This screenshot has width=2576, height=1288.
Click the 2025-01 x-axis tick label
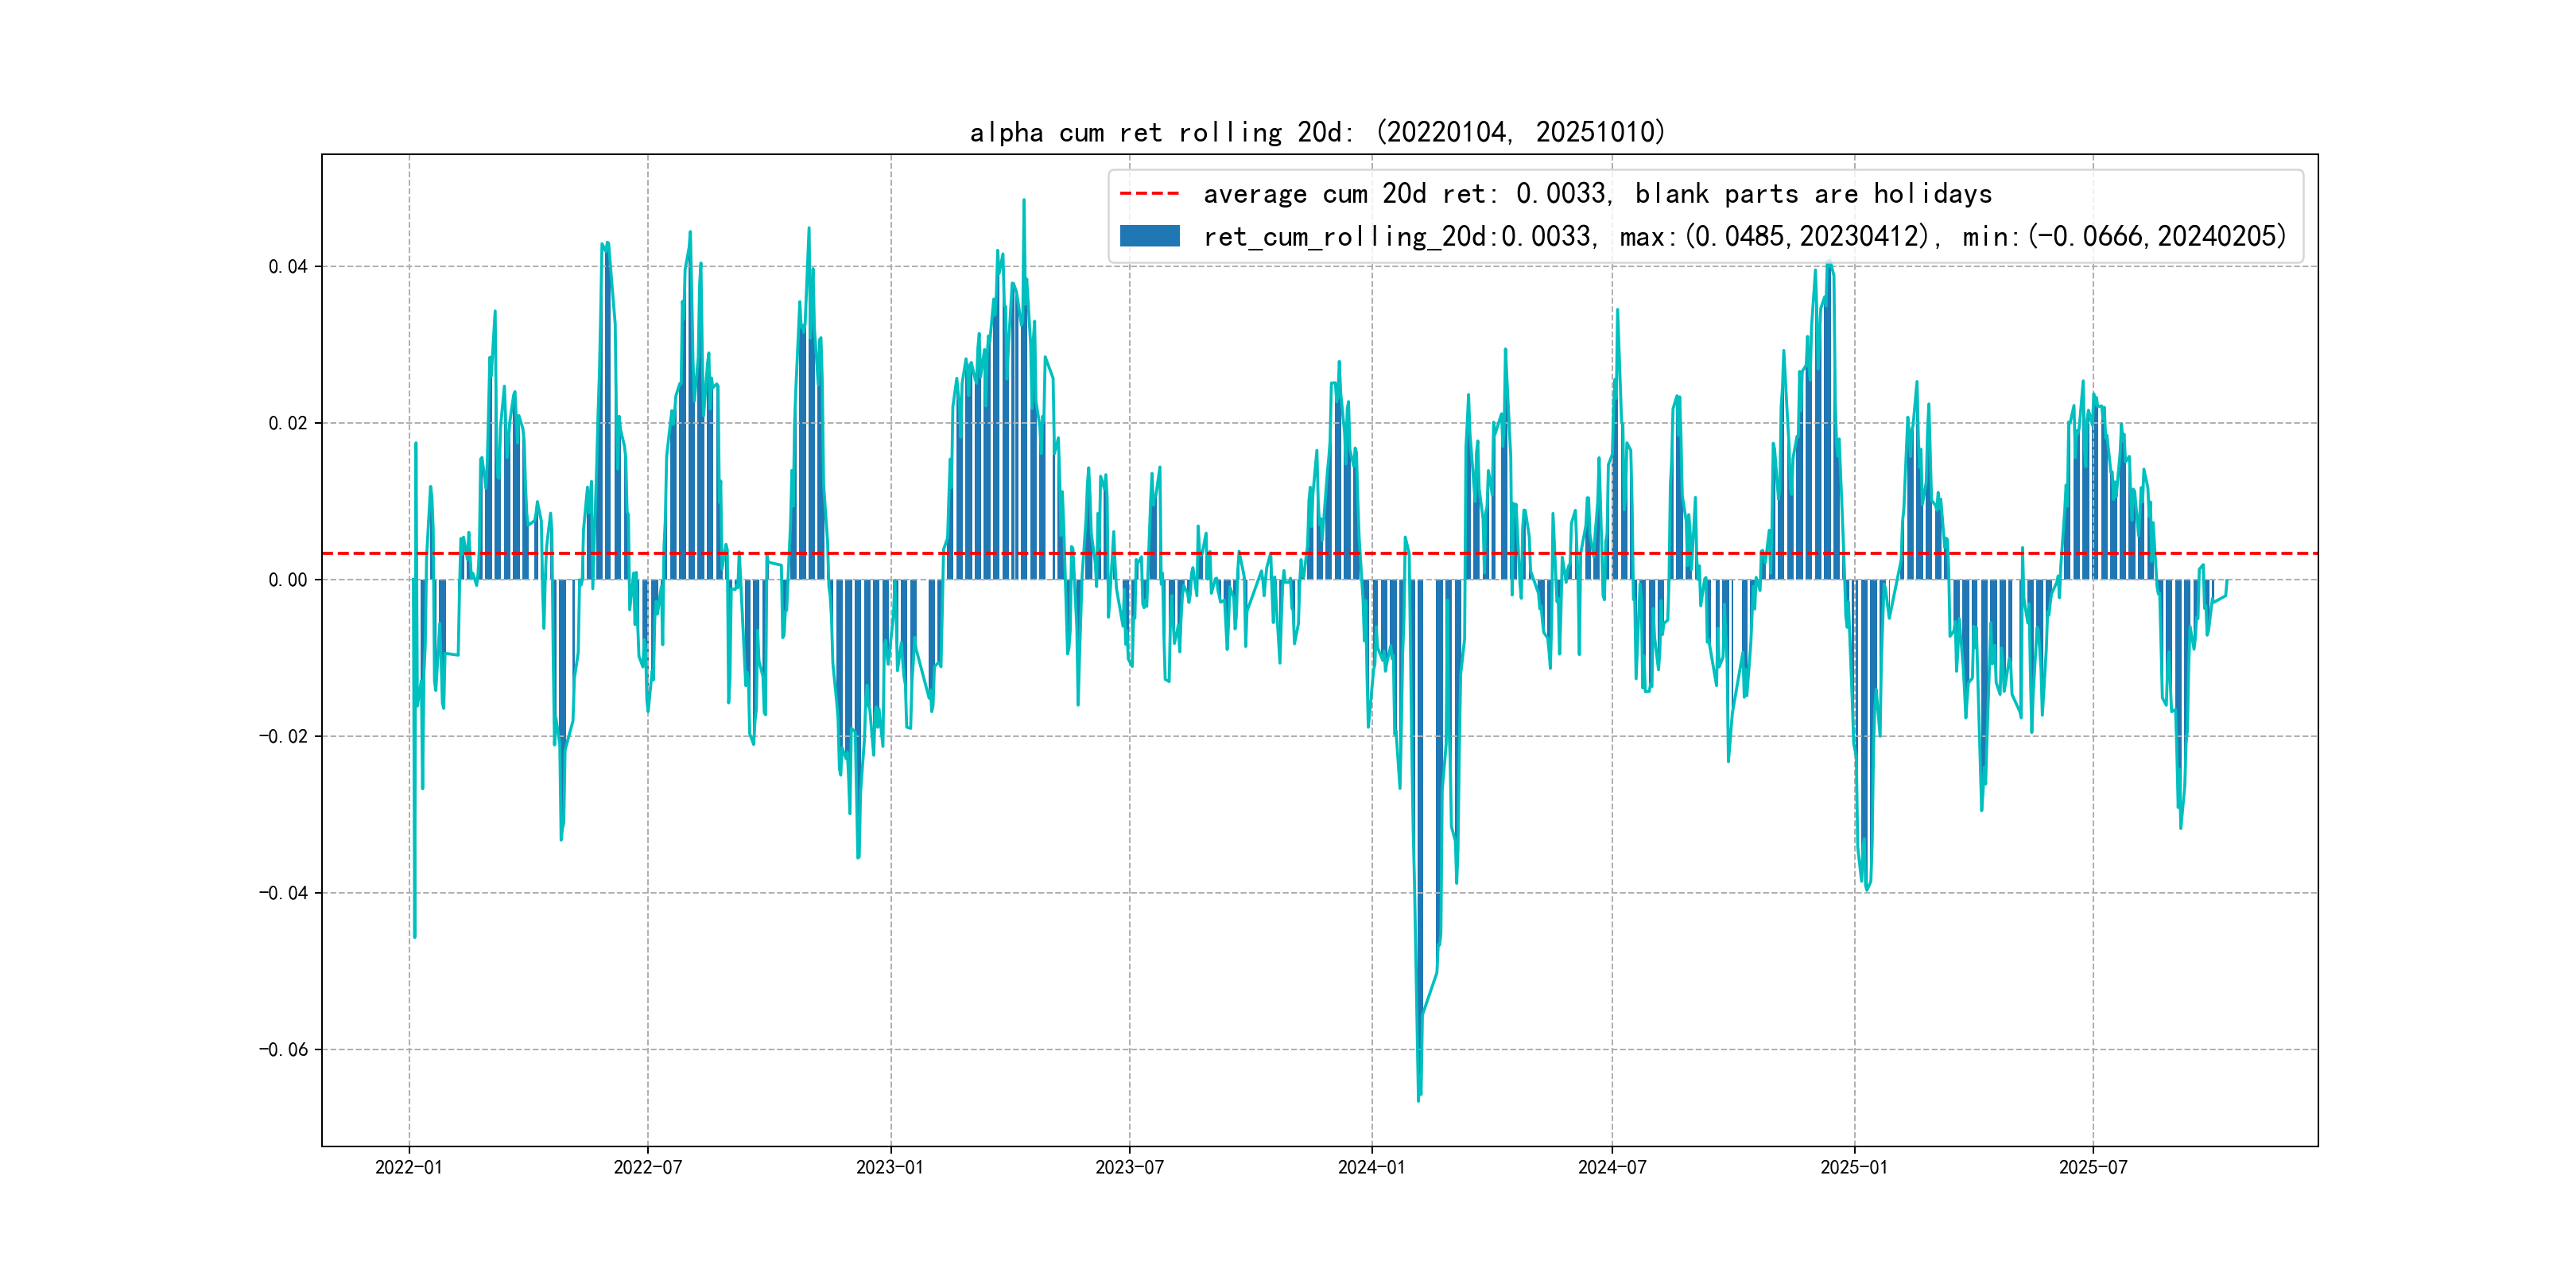[1854, 1167]
